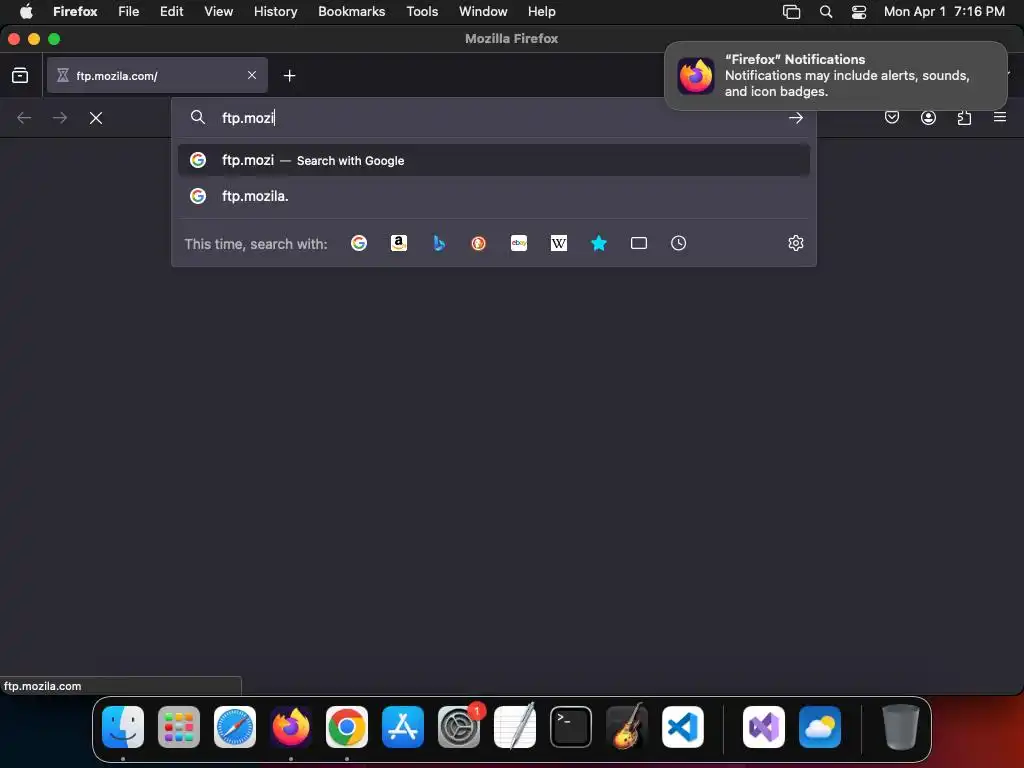Open the Bookmarks menu

click(x=351, y=11)
